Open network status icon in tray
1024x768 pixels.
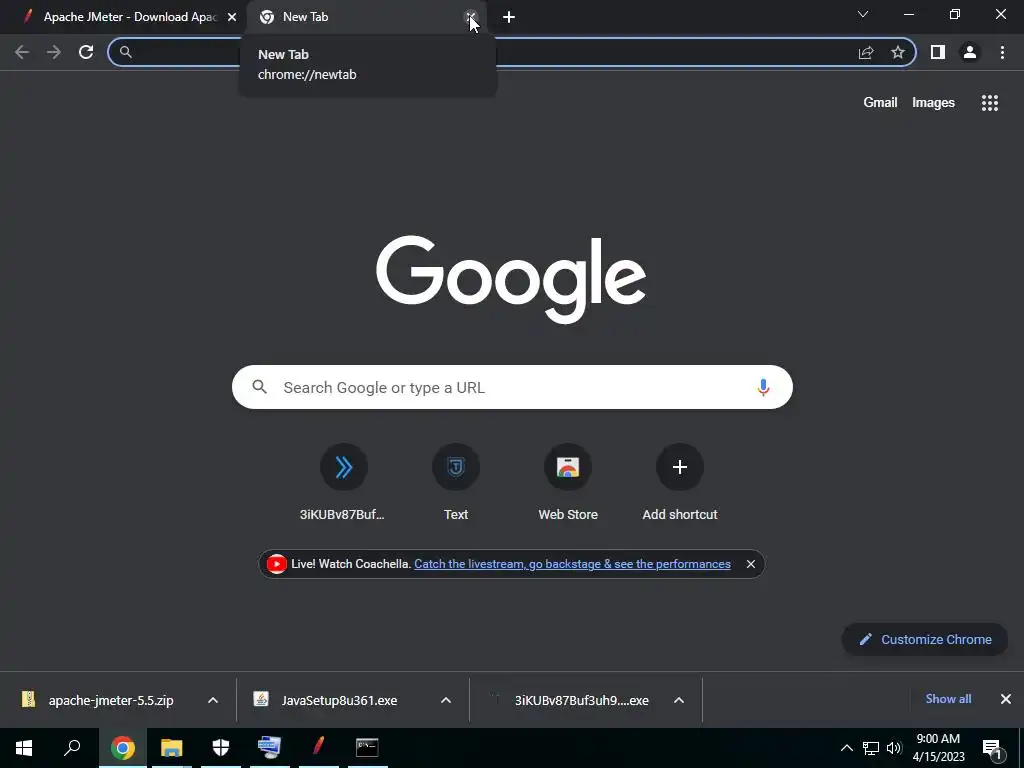pyautogui.click(x=871, y=748)
